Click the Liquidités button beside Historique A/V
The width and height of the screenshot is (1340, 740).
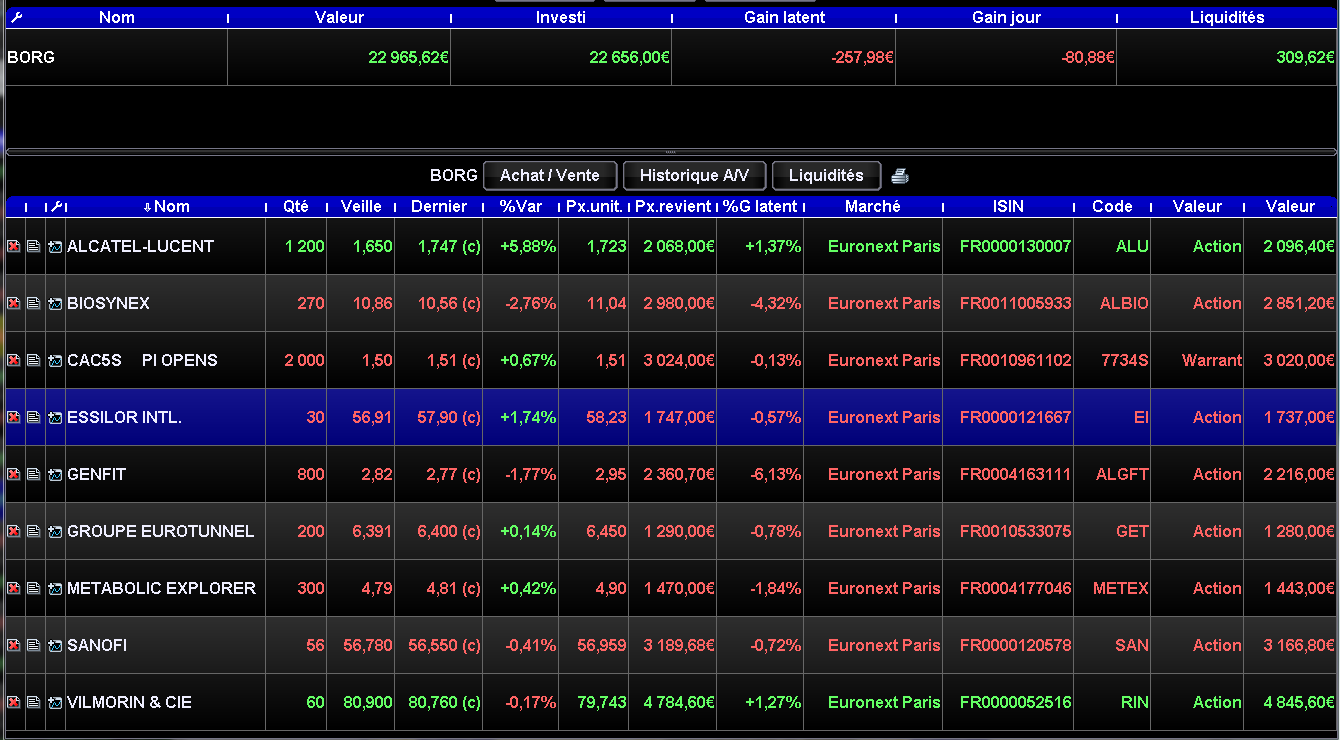click(826, 175)
